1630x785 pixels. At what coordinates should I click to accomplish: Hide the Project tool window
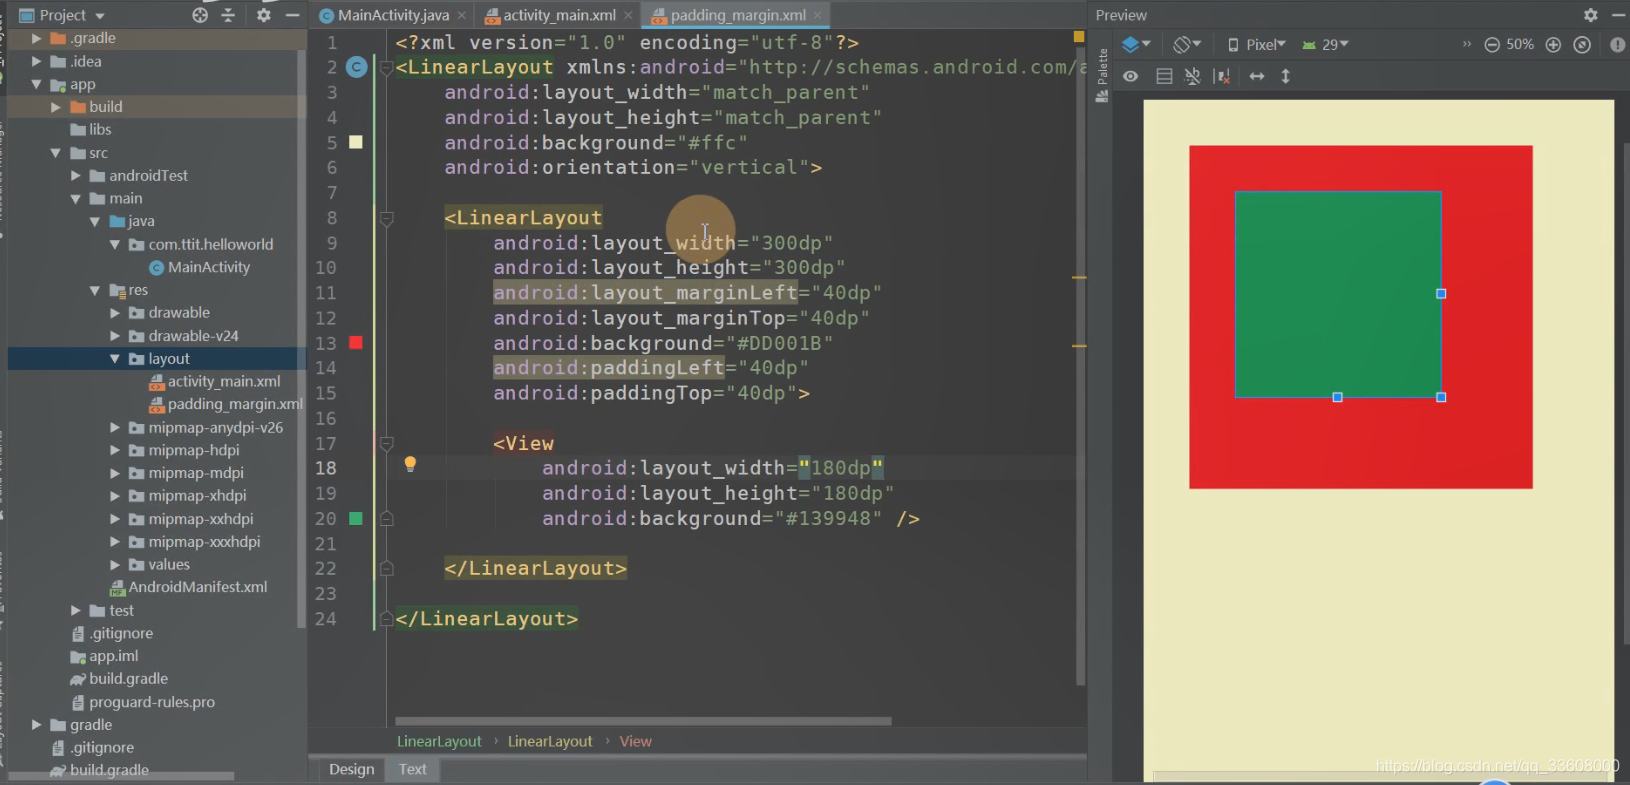[x=292, y=15]
